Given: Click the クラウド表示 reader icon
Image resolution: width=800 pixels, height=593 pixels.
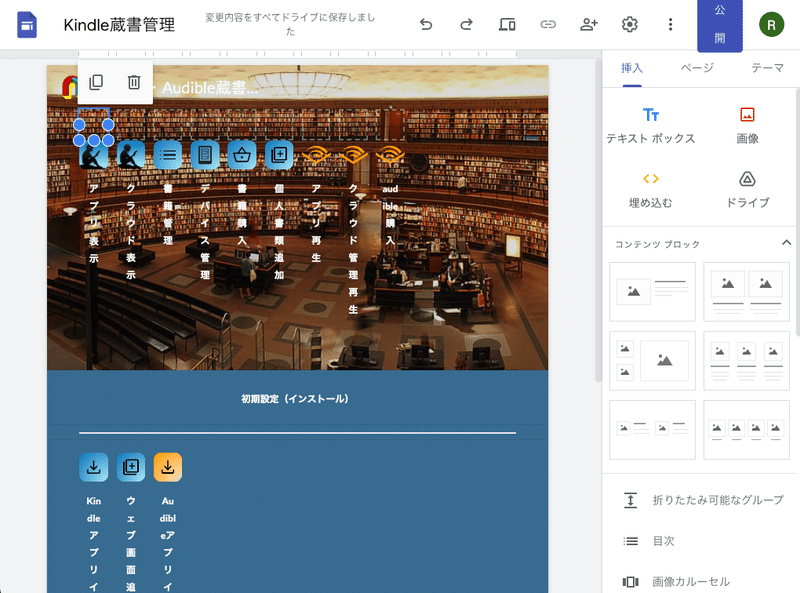Looking at the screenshot, I should (131, 155).
